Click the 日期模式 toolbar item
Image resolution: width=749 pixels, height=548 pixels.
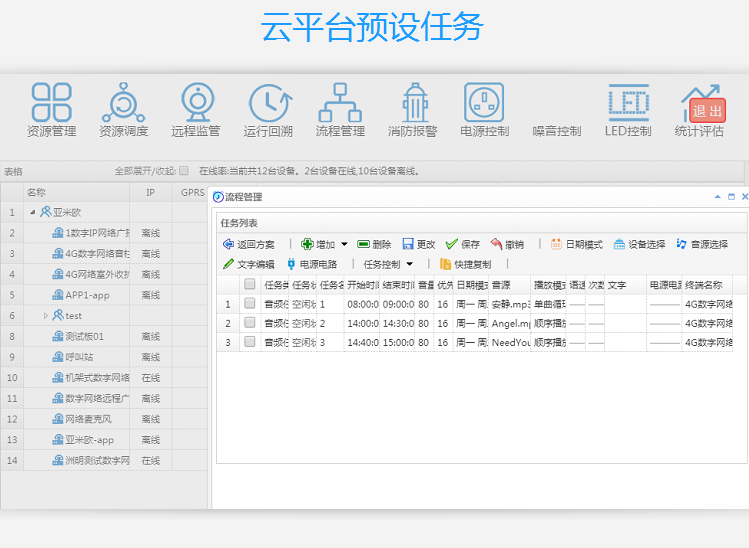pos(576,244)
